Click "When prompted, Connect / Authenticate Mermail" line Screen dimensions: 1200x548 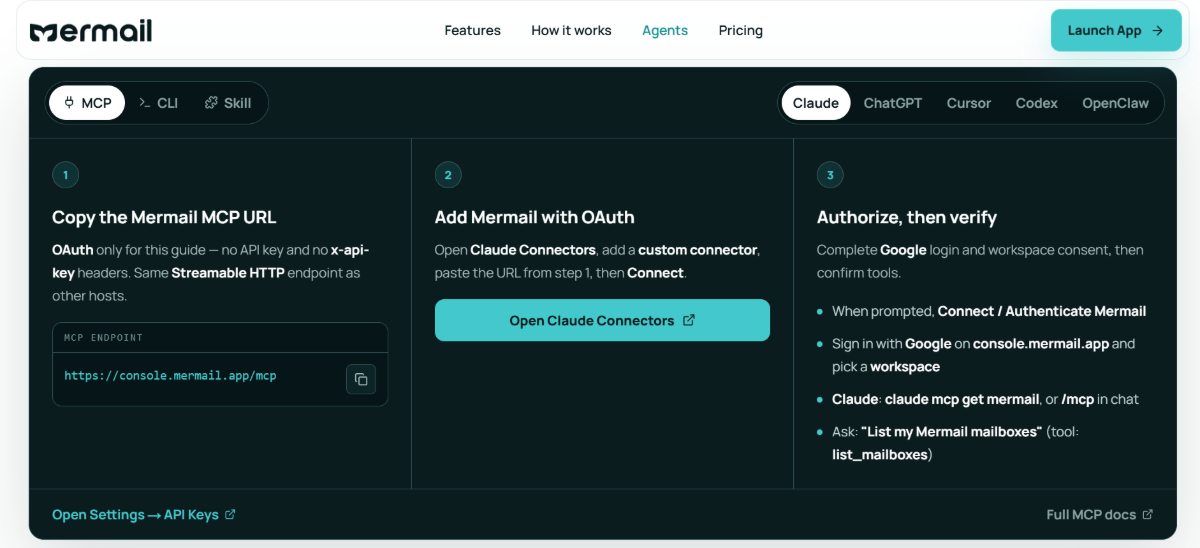989,311
